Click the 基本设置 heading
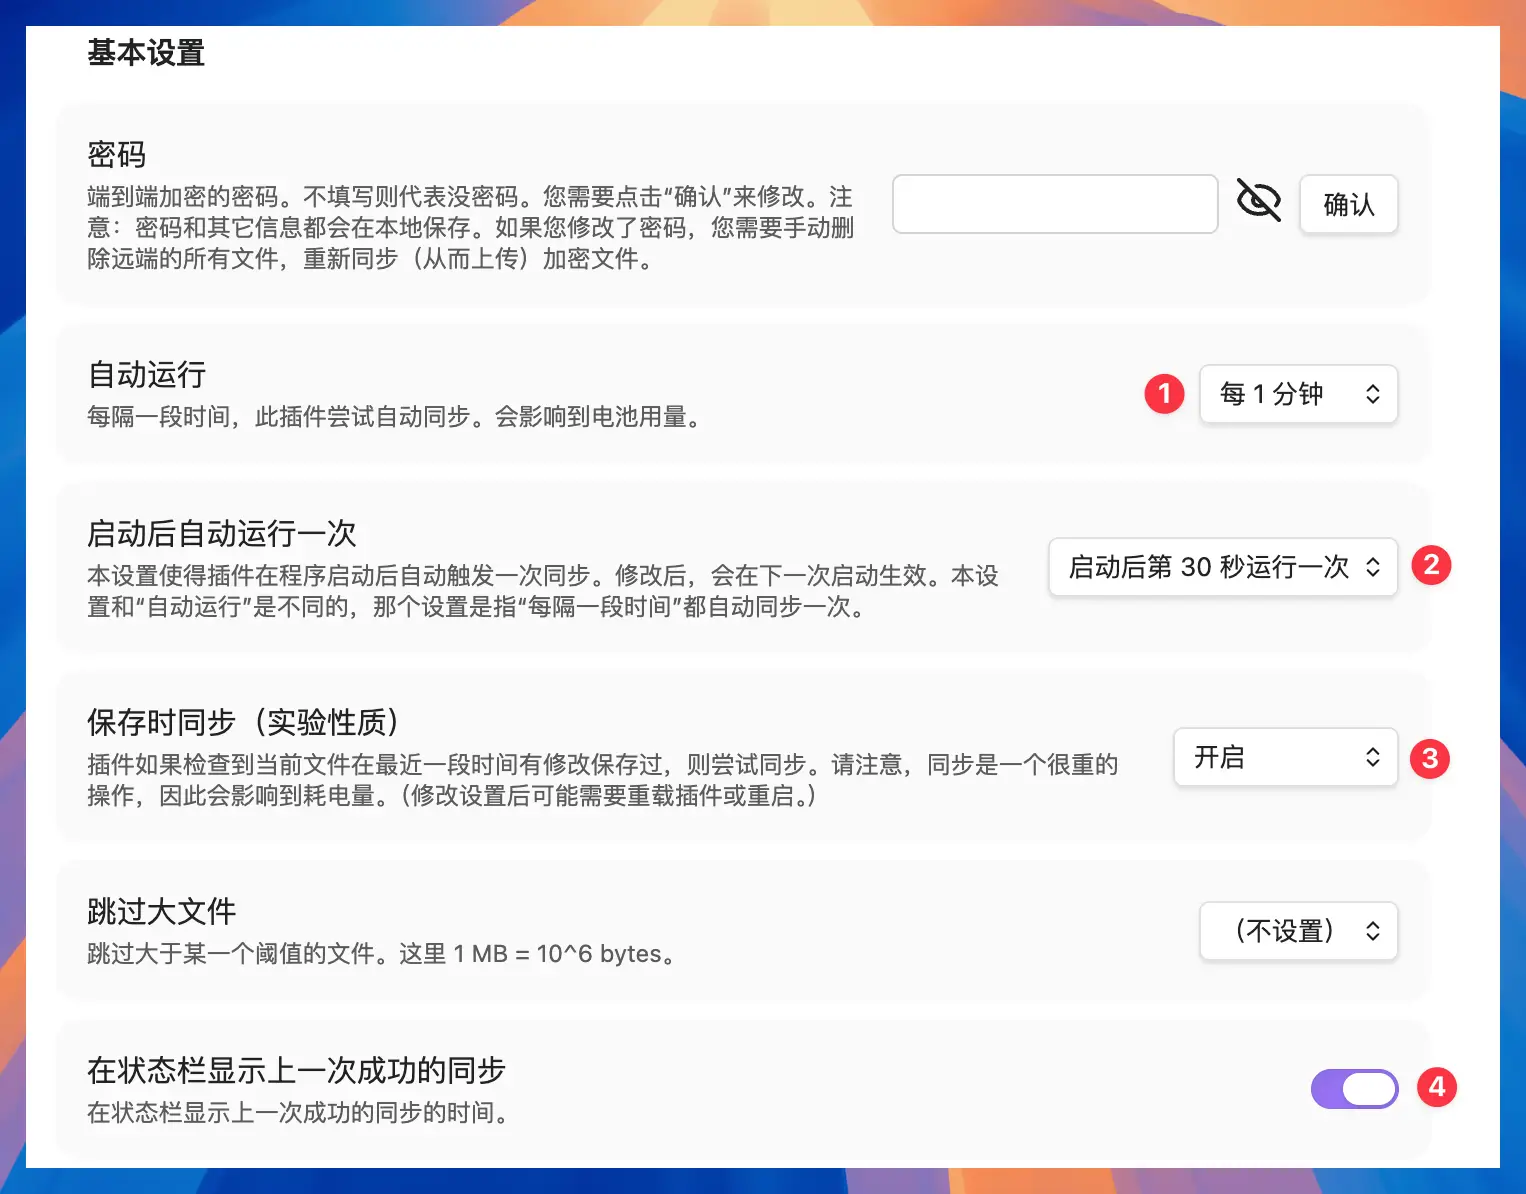 pos(146,52)
